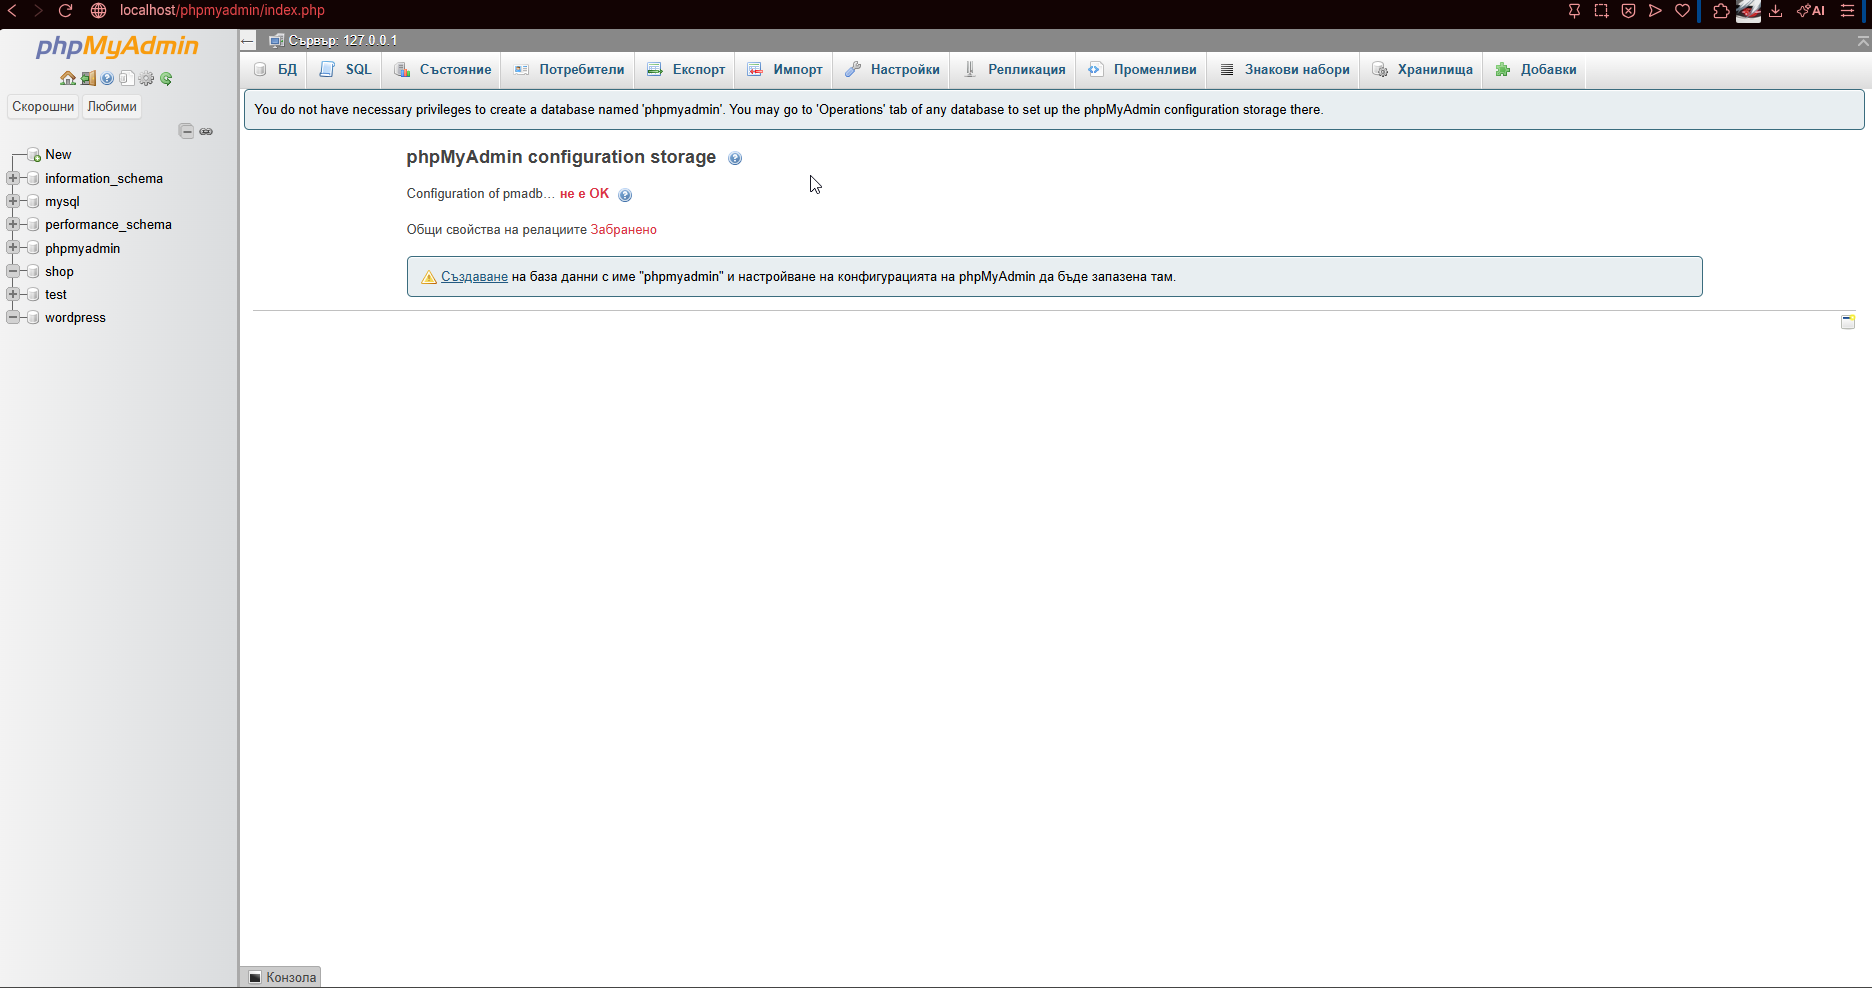Open the Знакови набори charsets tab
Screen dimensions: 1872x988
tap(1284, 69)
